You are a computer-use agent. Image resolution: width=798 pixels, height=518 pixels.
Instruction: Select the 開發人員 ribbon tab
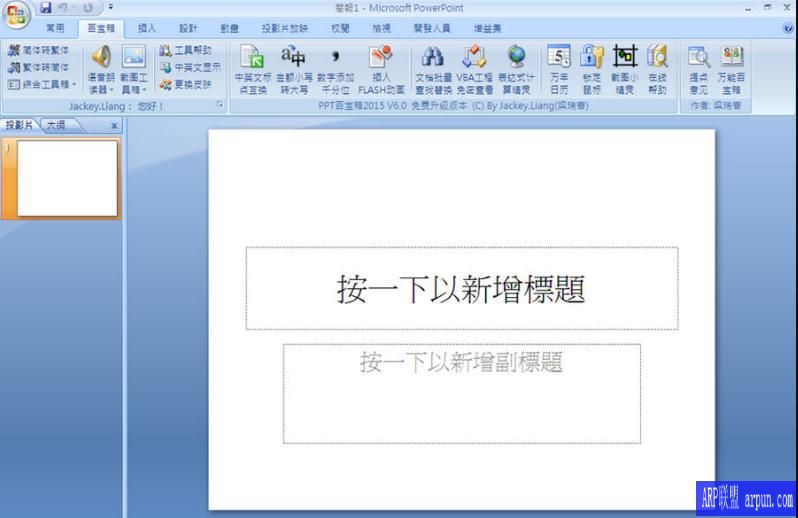click(432, 28)
